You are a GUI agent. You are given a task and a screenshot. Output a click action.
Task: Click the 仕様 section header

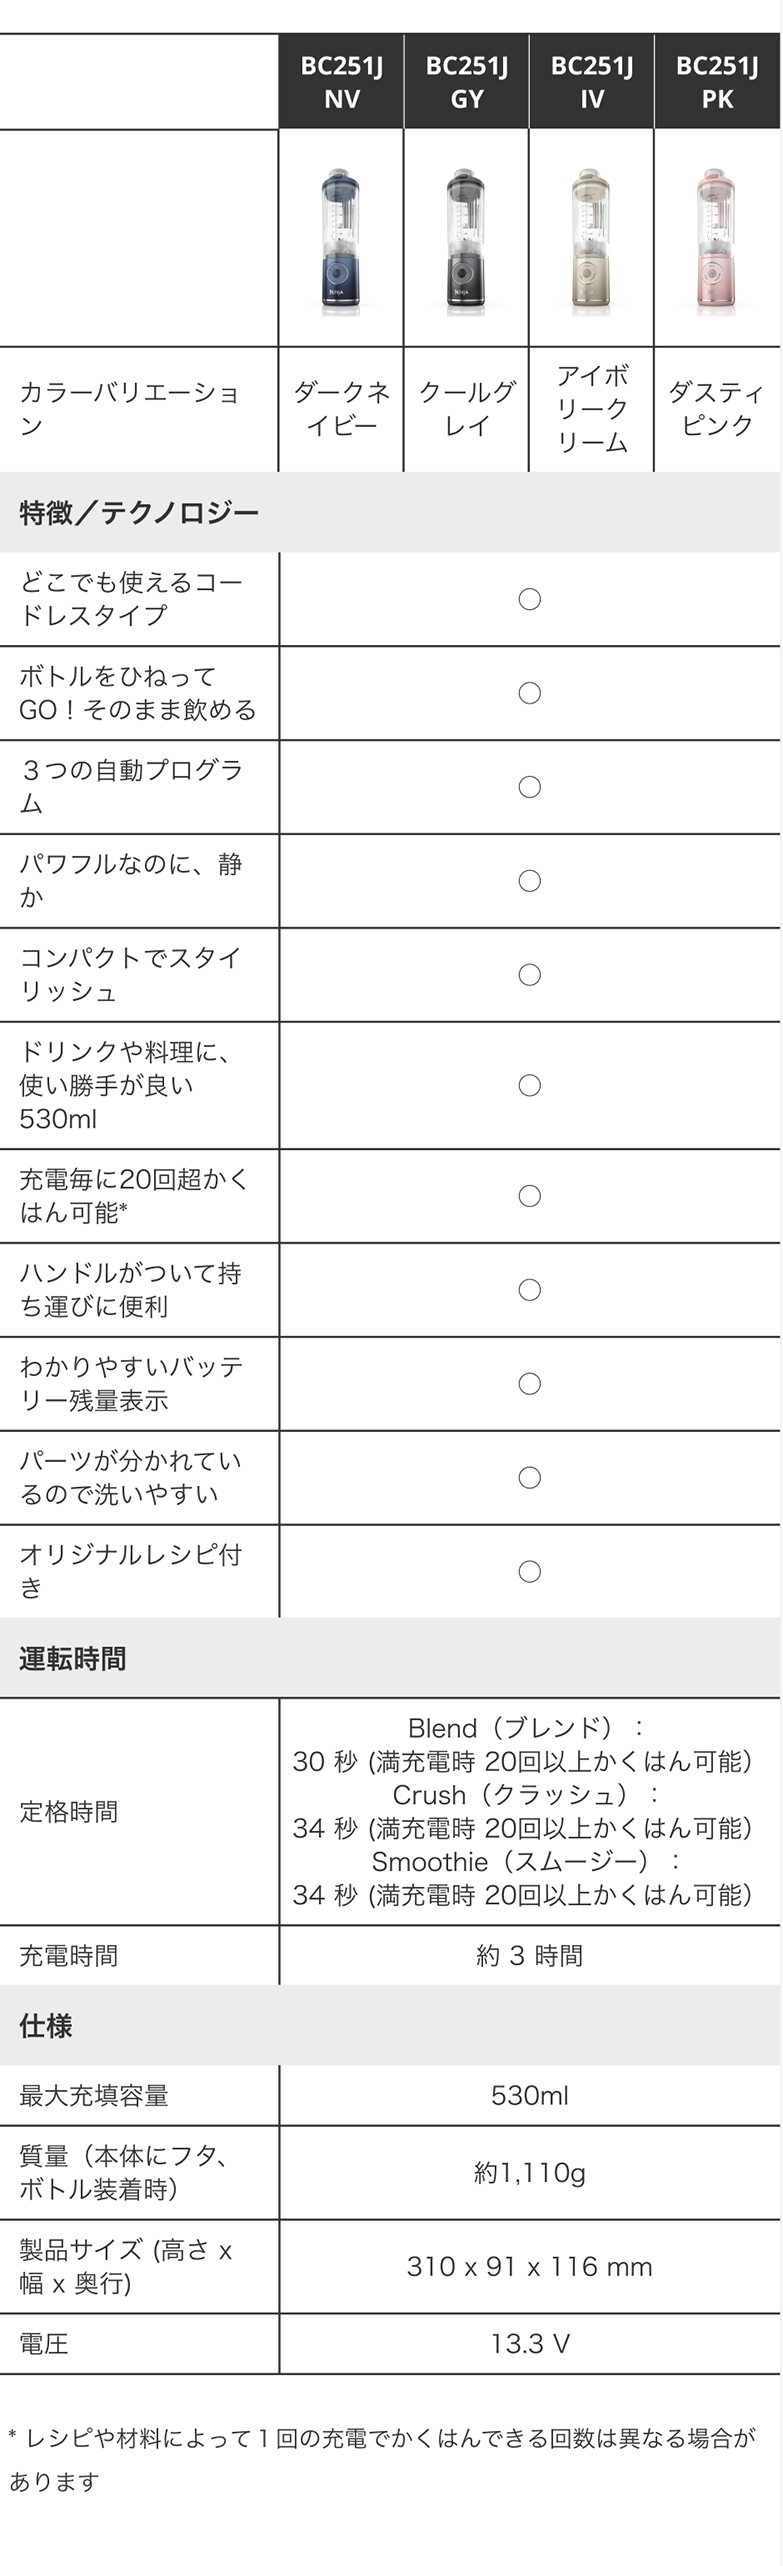(x=45, y=2025)
